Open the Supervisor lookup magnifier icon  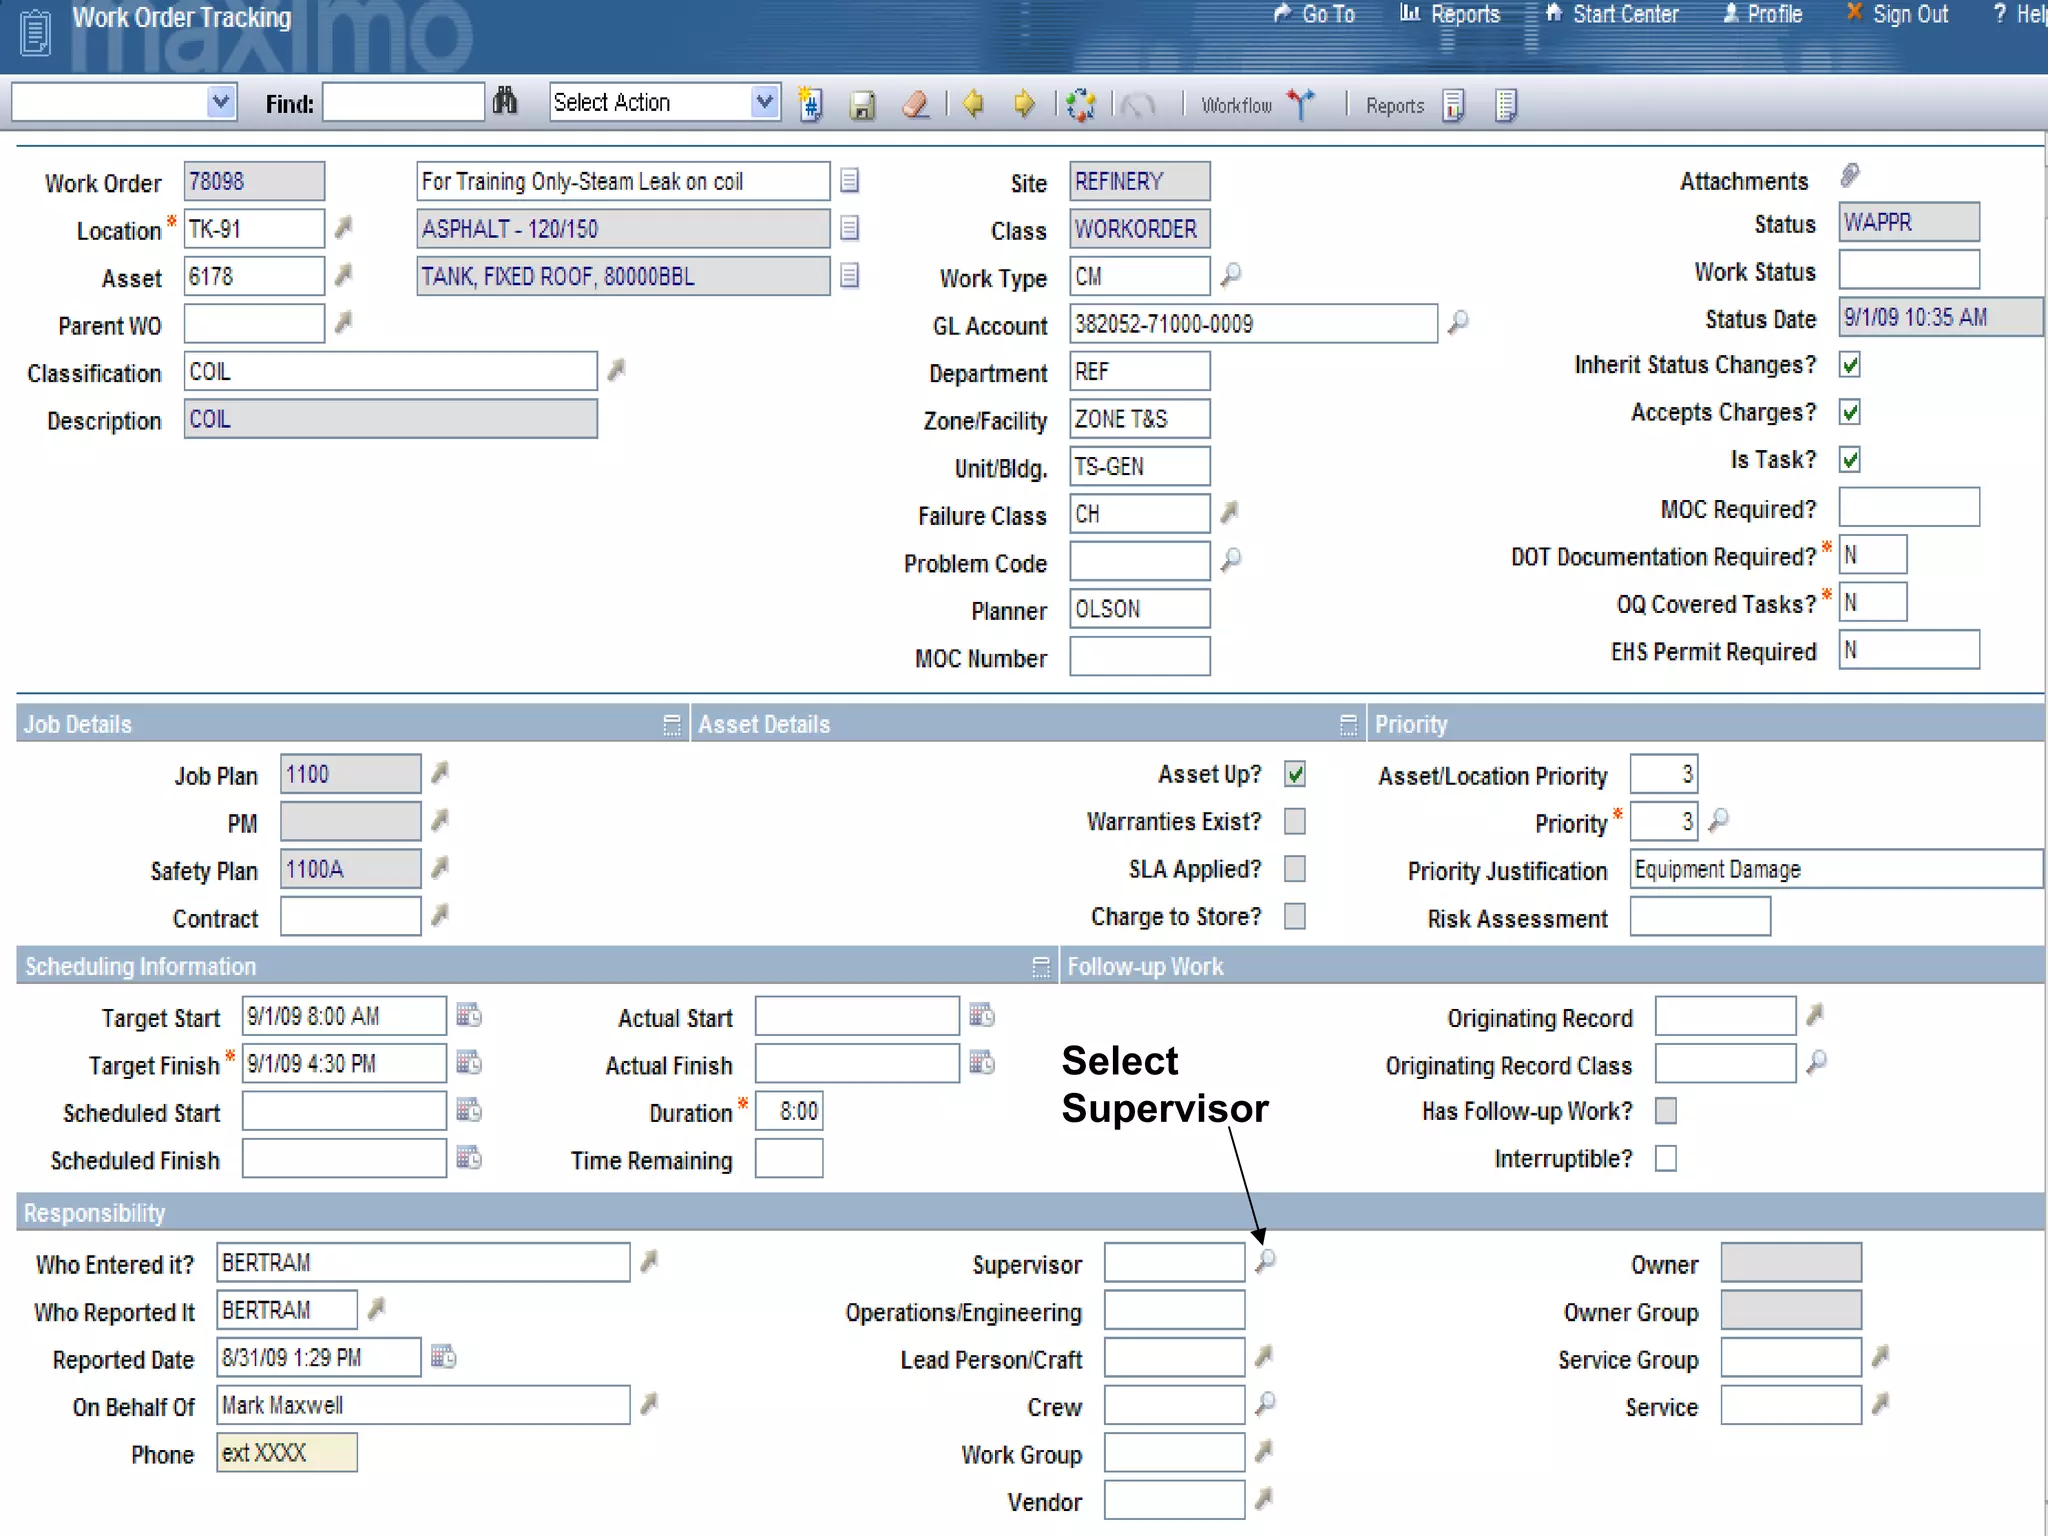coord(1266,1260)
